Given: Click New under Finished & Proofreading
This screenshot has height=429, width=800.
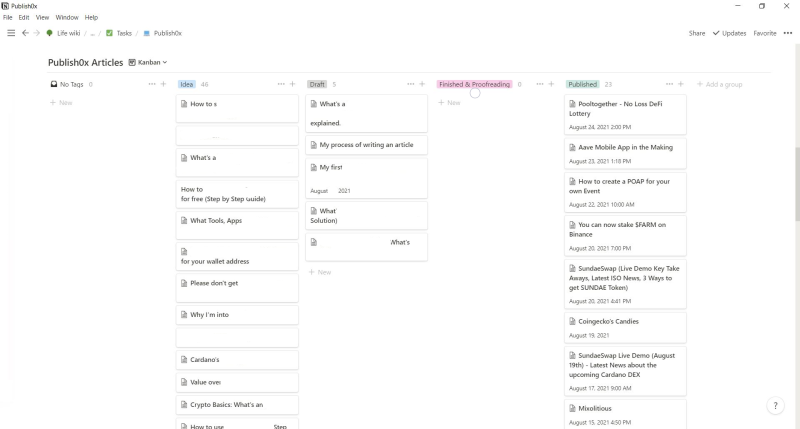Looking at the screenshot, I should 449,103.
